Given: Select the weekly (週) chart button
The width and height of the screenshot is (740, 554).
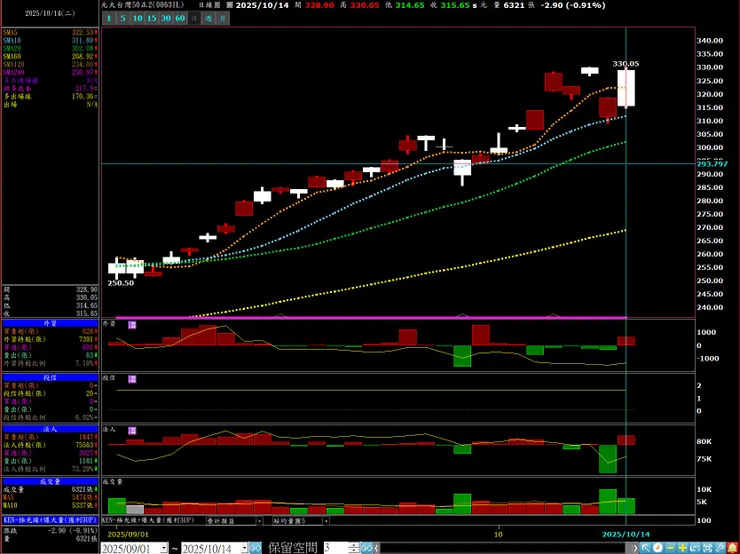Looking at the screenshot, I should [x=208, y=18].
